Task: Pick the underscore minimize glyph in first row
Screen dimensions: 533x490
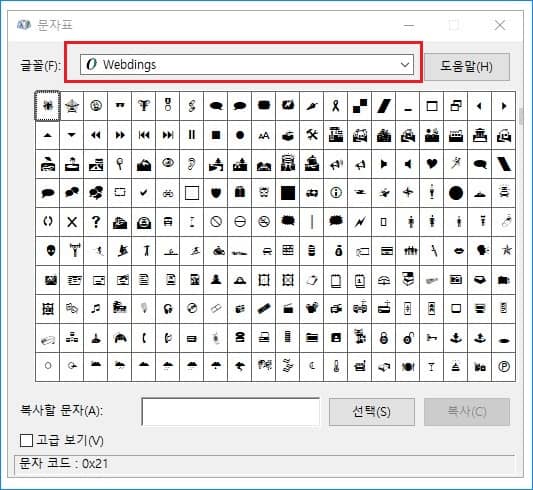Action: [x=408, y=106]
